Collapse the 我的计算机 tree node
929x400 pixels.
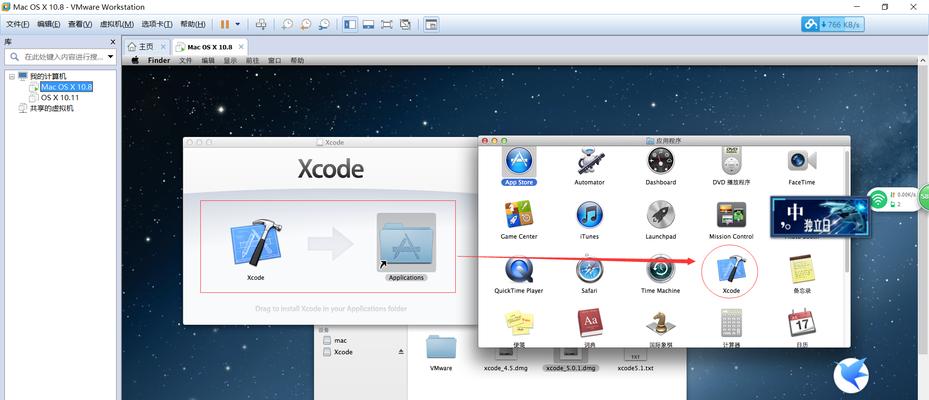click(11, 76)
